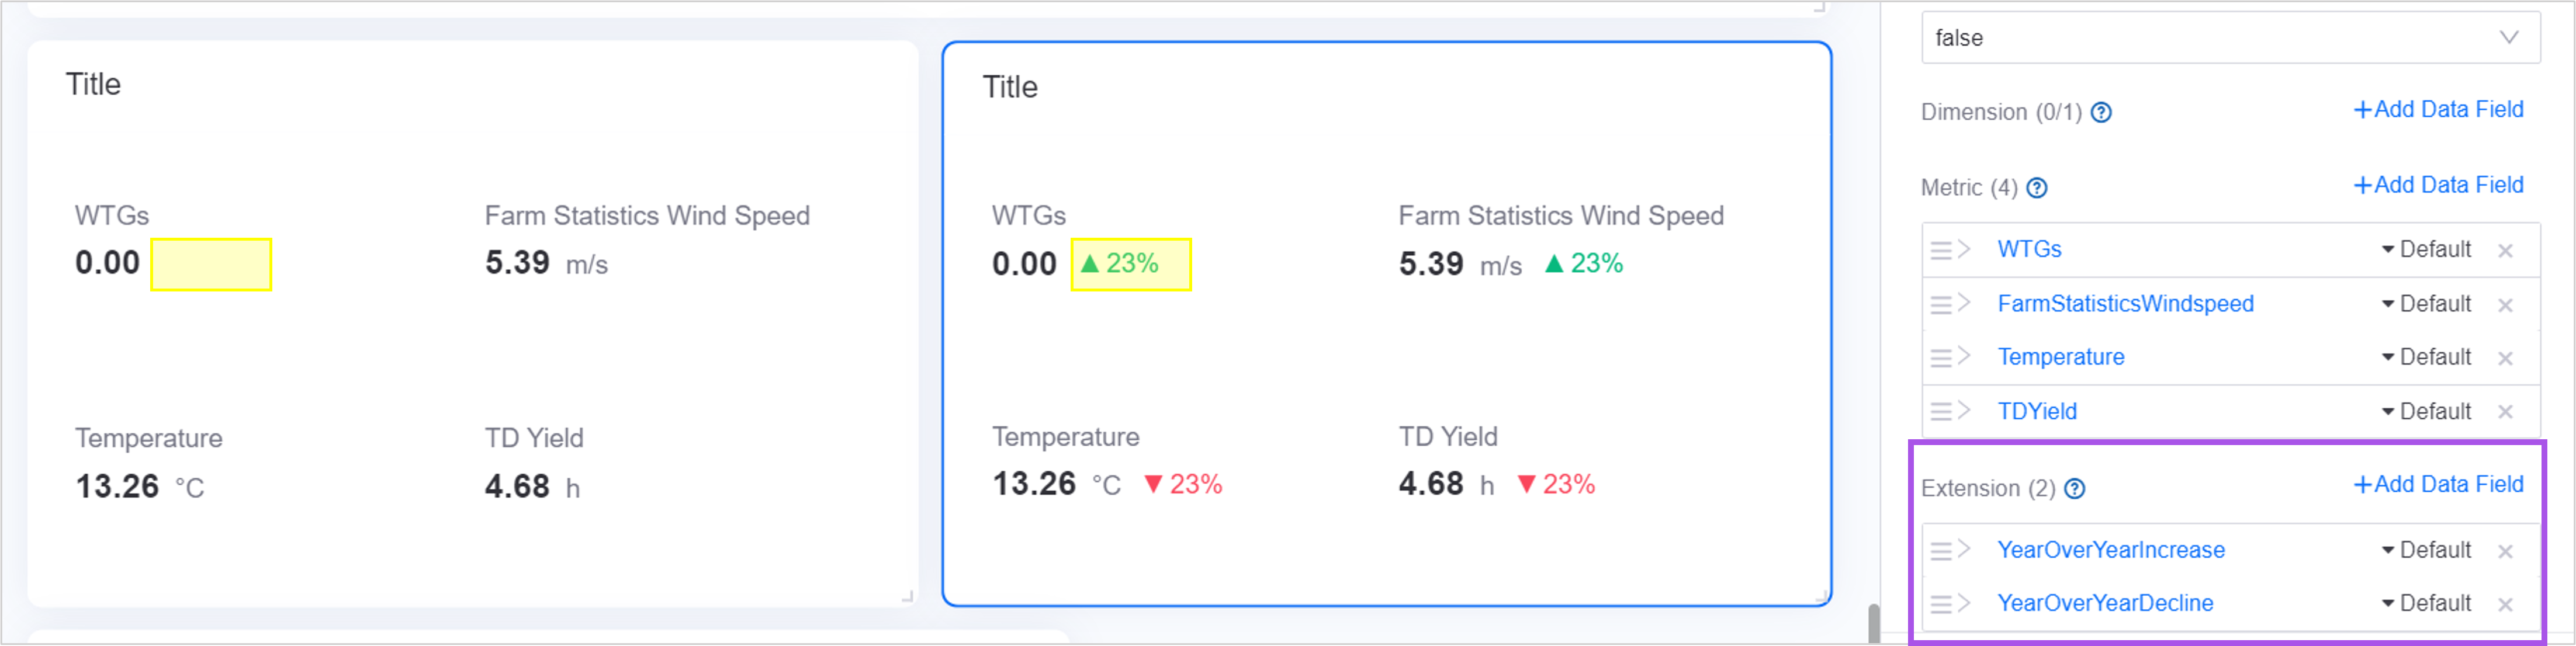Click the Extension help question icon
The width and height of the screenshot is (2576, 646).
[x=2075, y=489]
